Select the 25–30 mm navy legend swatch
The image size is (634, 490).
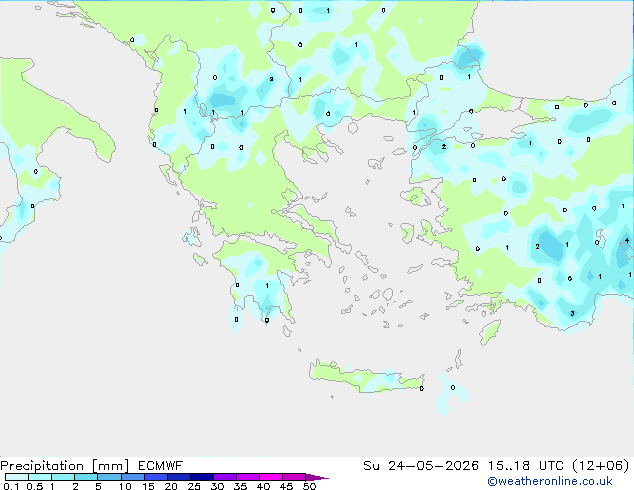(202, 477)
